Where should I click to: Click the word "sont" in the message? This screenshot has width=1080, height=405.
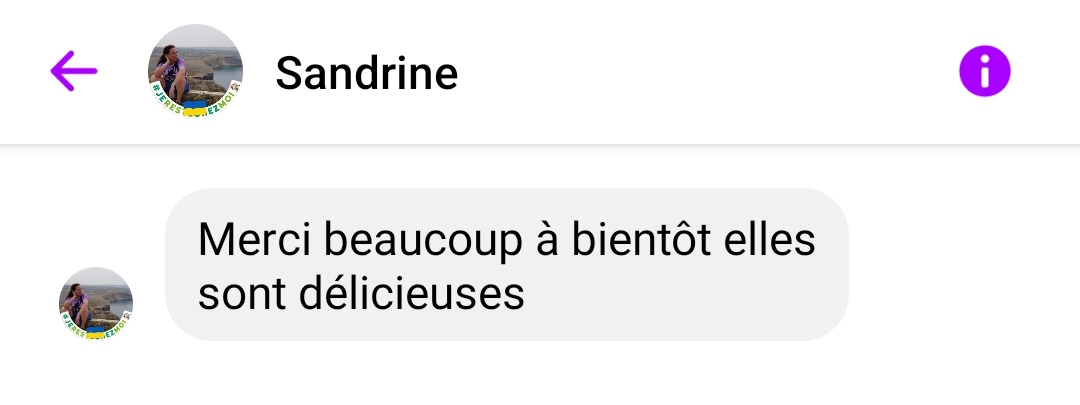pyautogui.click(x=242, y=294)
